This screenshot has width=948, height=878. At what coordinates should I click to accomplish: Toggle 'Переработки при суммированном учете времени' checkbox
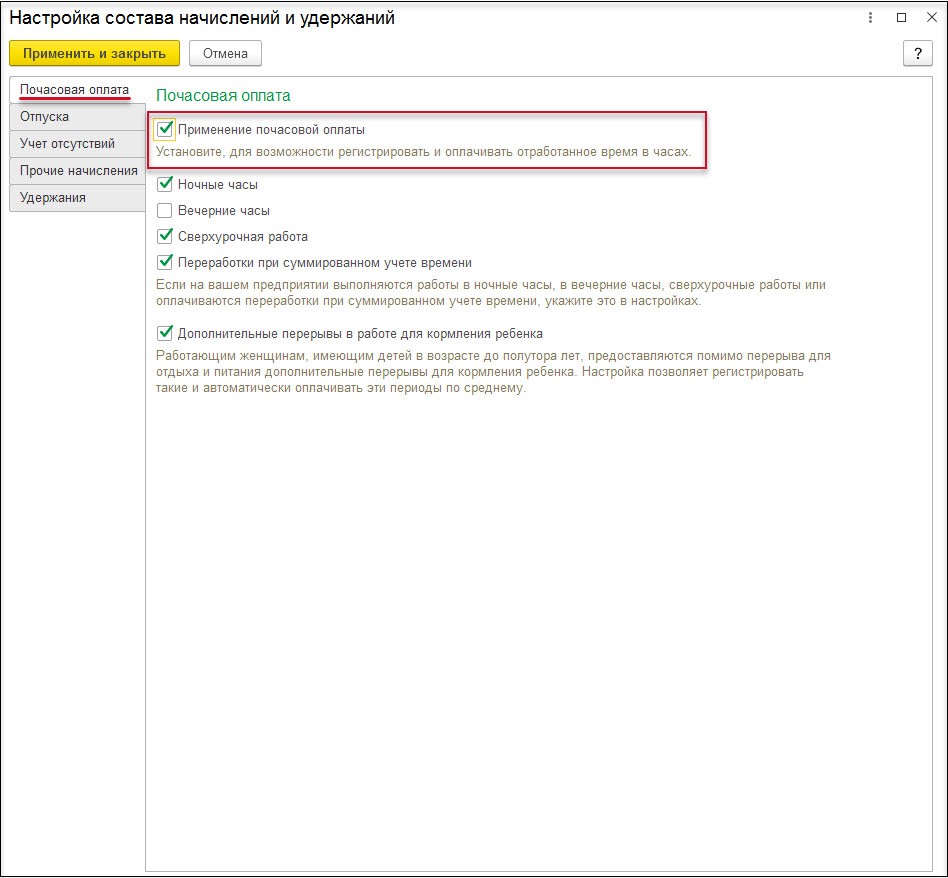[x=164, y=262]
